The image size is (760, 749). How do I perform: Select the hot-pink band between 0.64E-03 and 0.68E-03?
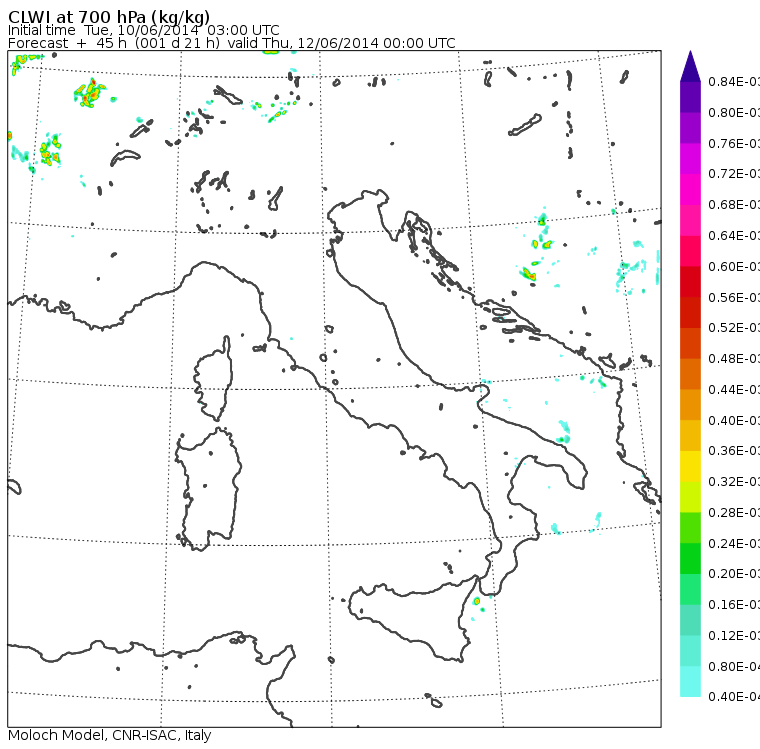click(x=690, y=220)
